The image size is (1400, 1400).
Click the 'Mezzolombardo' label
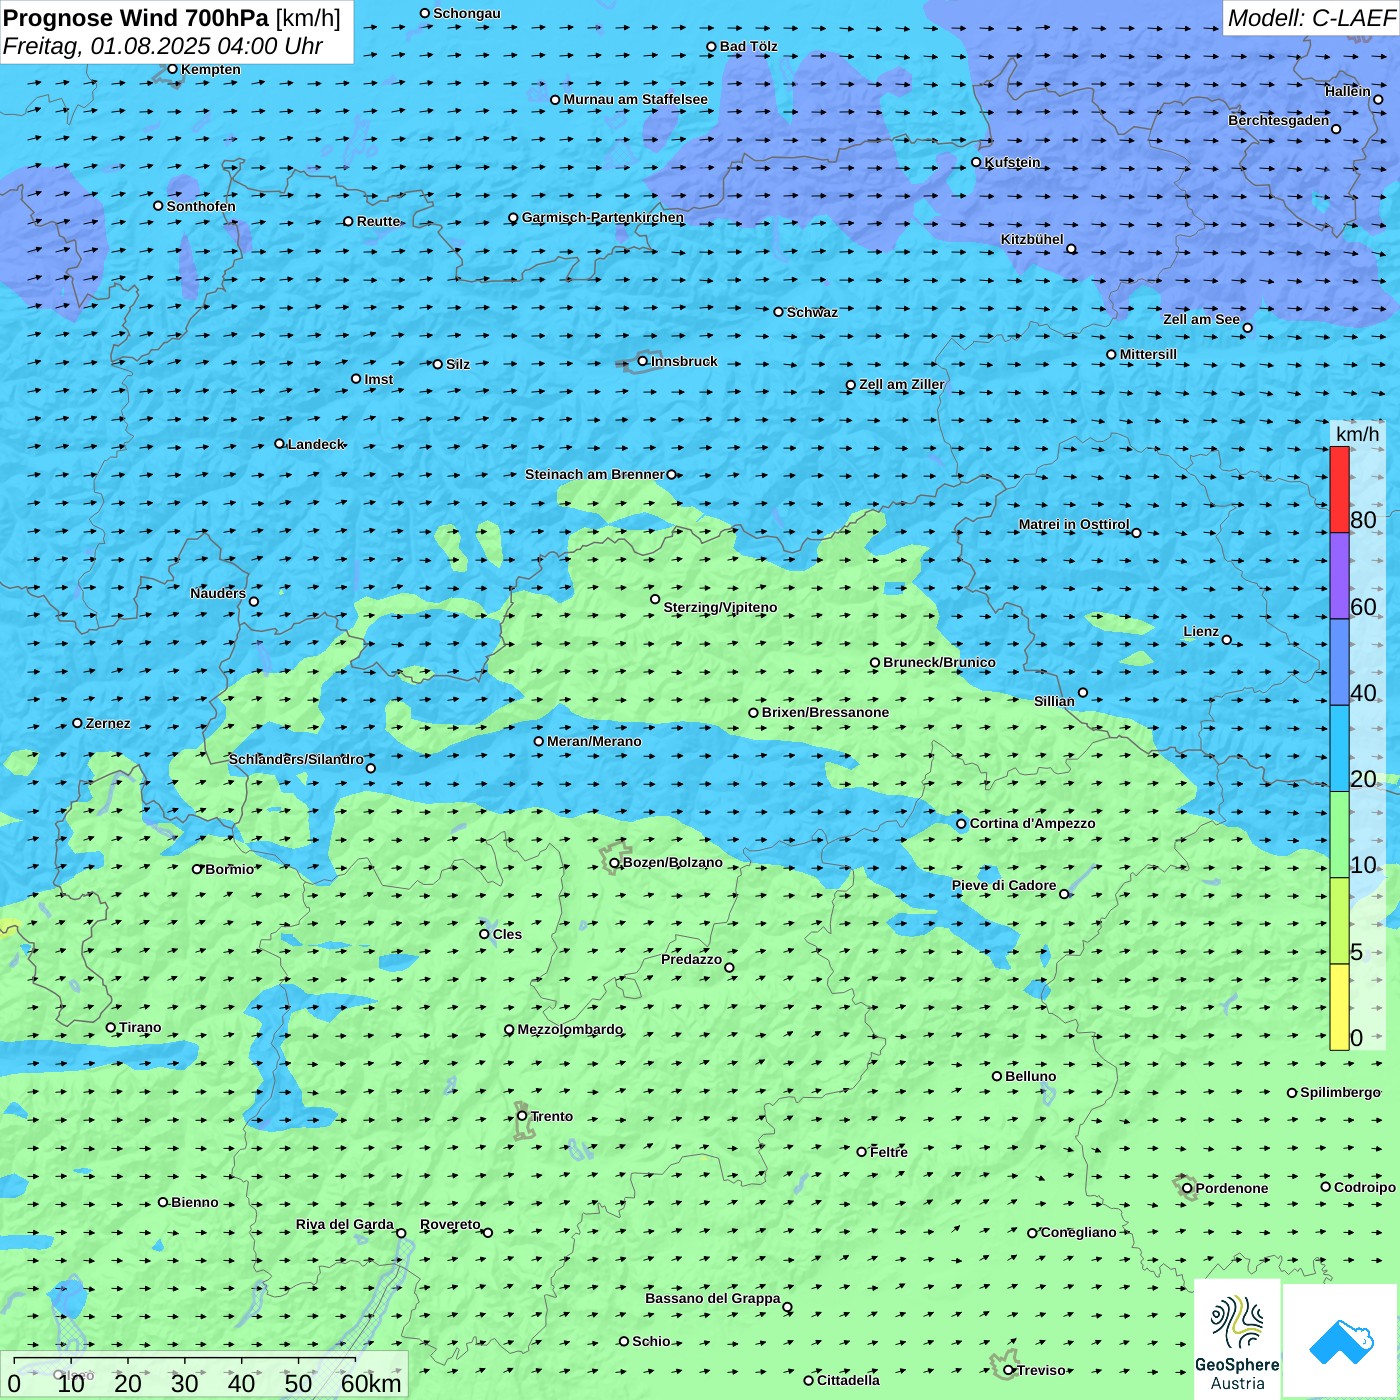click(x=570, y=1029)
